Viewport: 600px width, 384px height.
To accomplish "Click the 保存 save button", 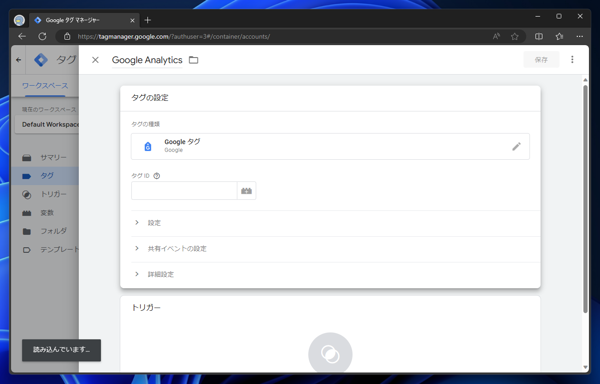I will pyautogui.click(x=541, y=60).
